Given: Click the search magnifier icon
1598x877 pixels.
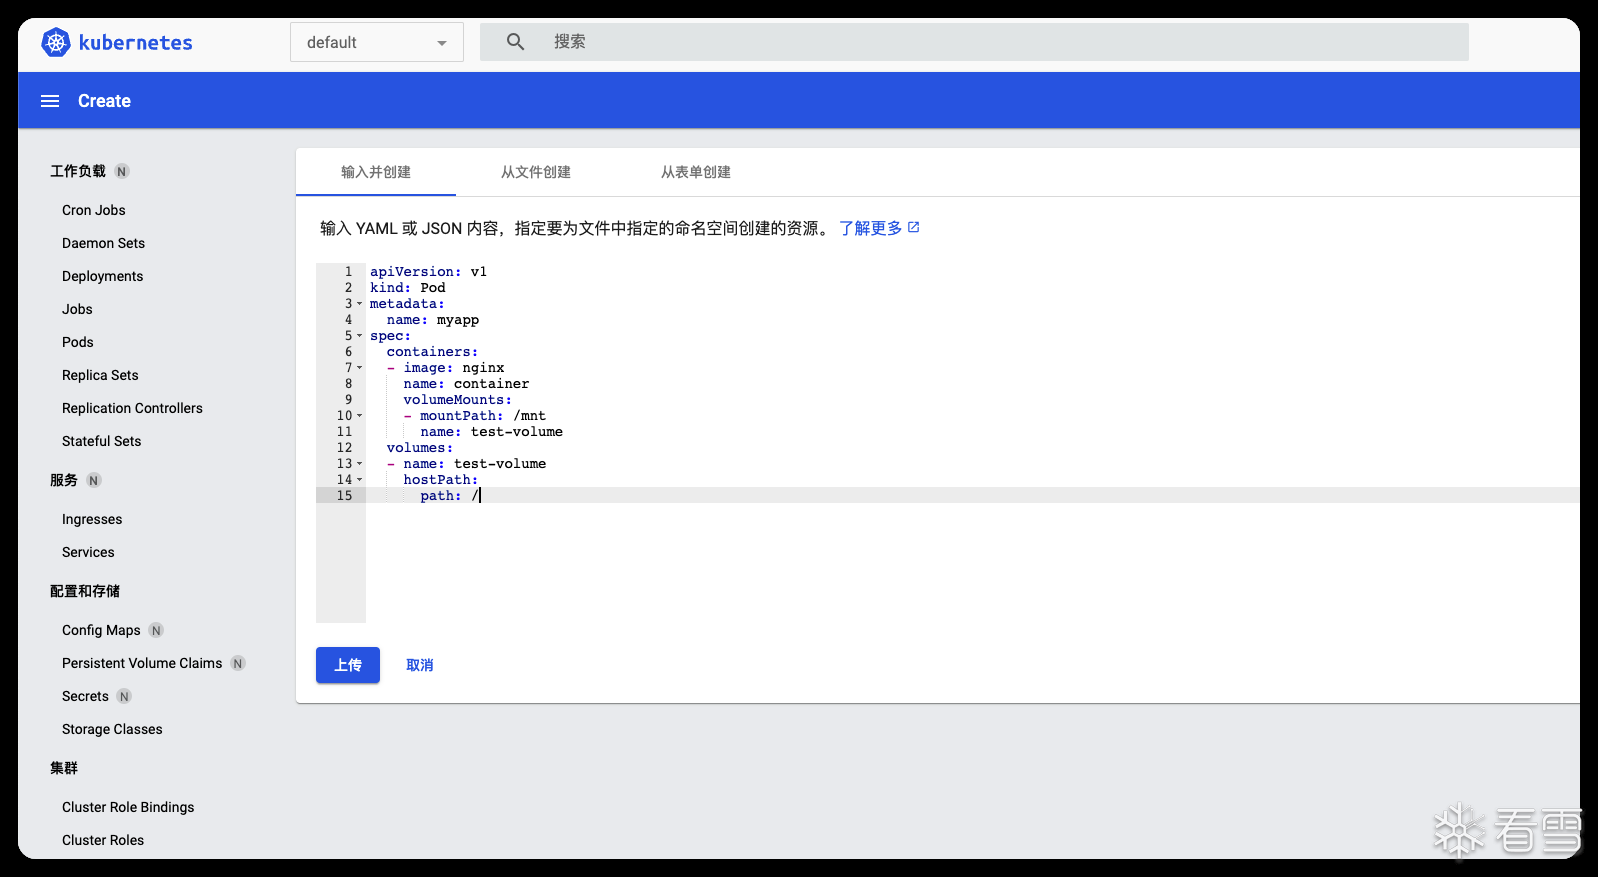Looking at the screenshot, I should pyautogui.click(x=515, y=42).
